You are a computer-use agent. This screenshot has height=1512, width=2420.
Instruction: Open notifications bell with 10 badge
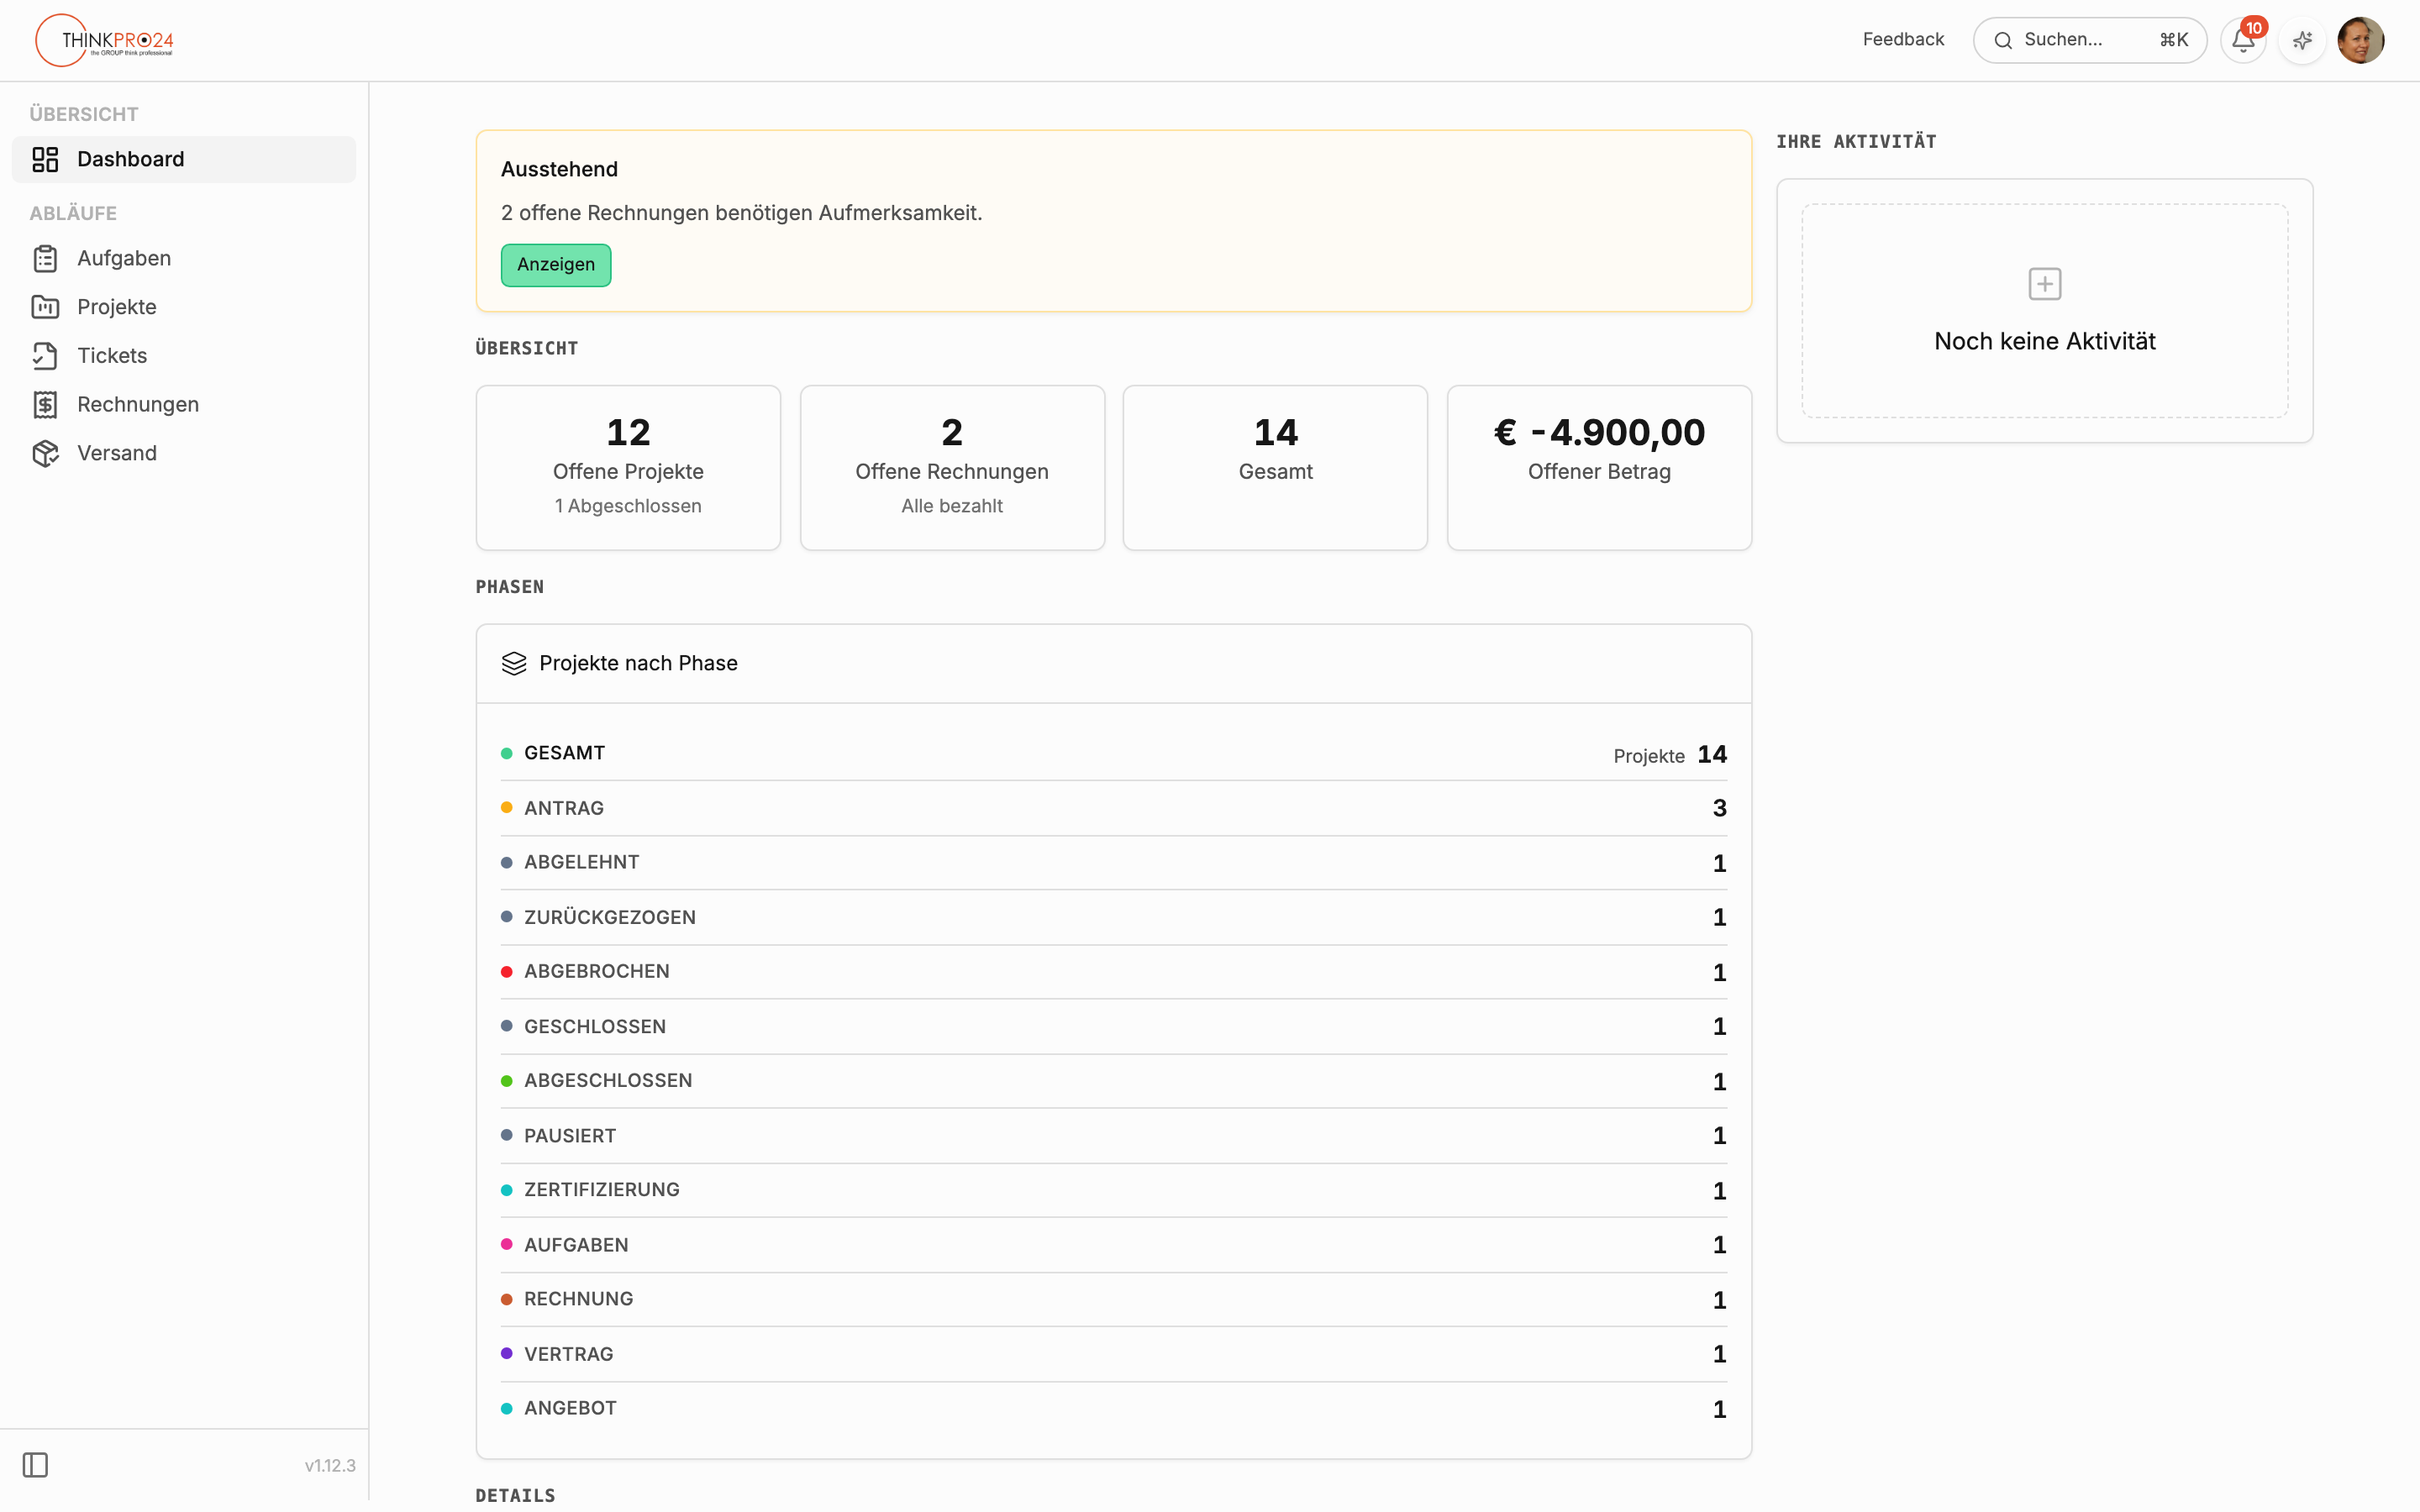(2243, 40)
